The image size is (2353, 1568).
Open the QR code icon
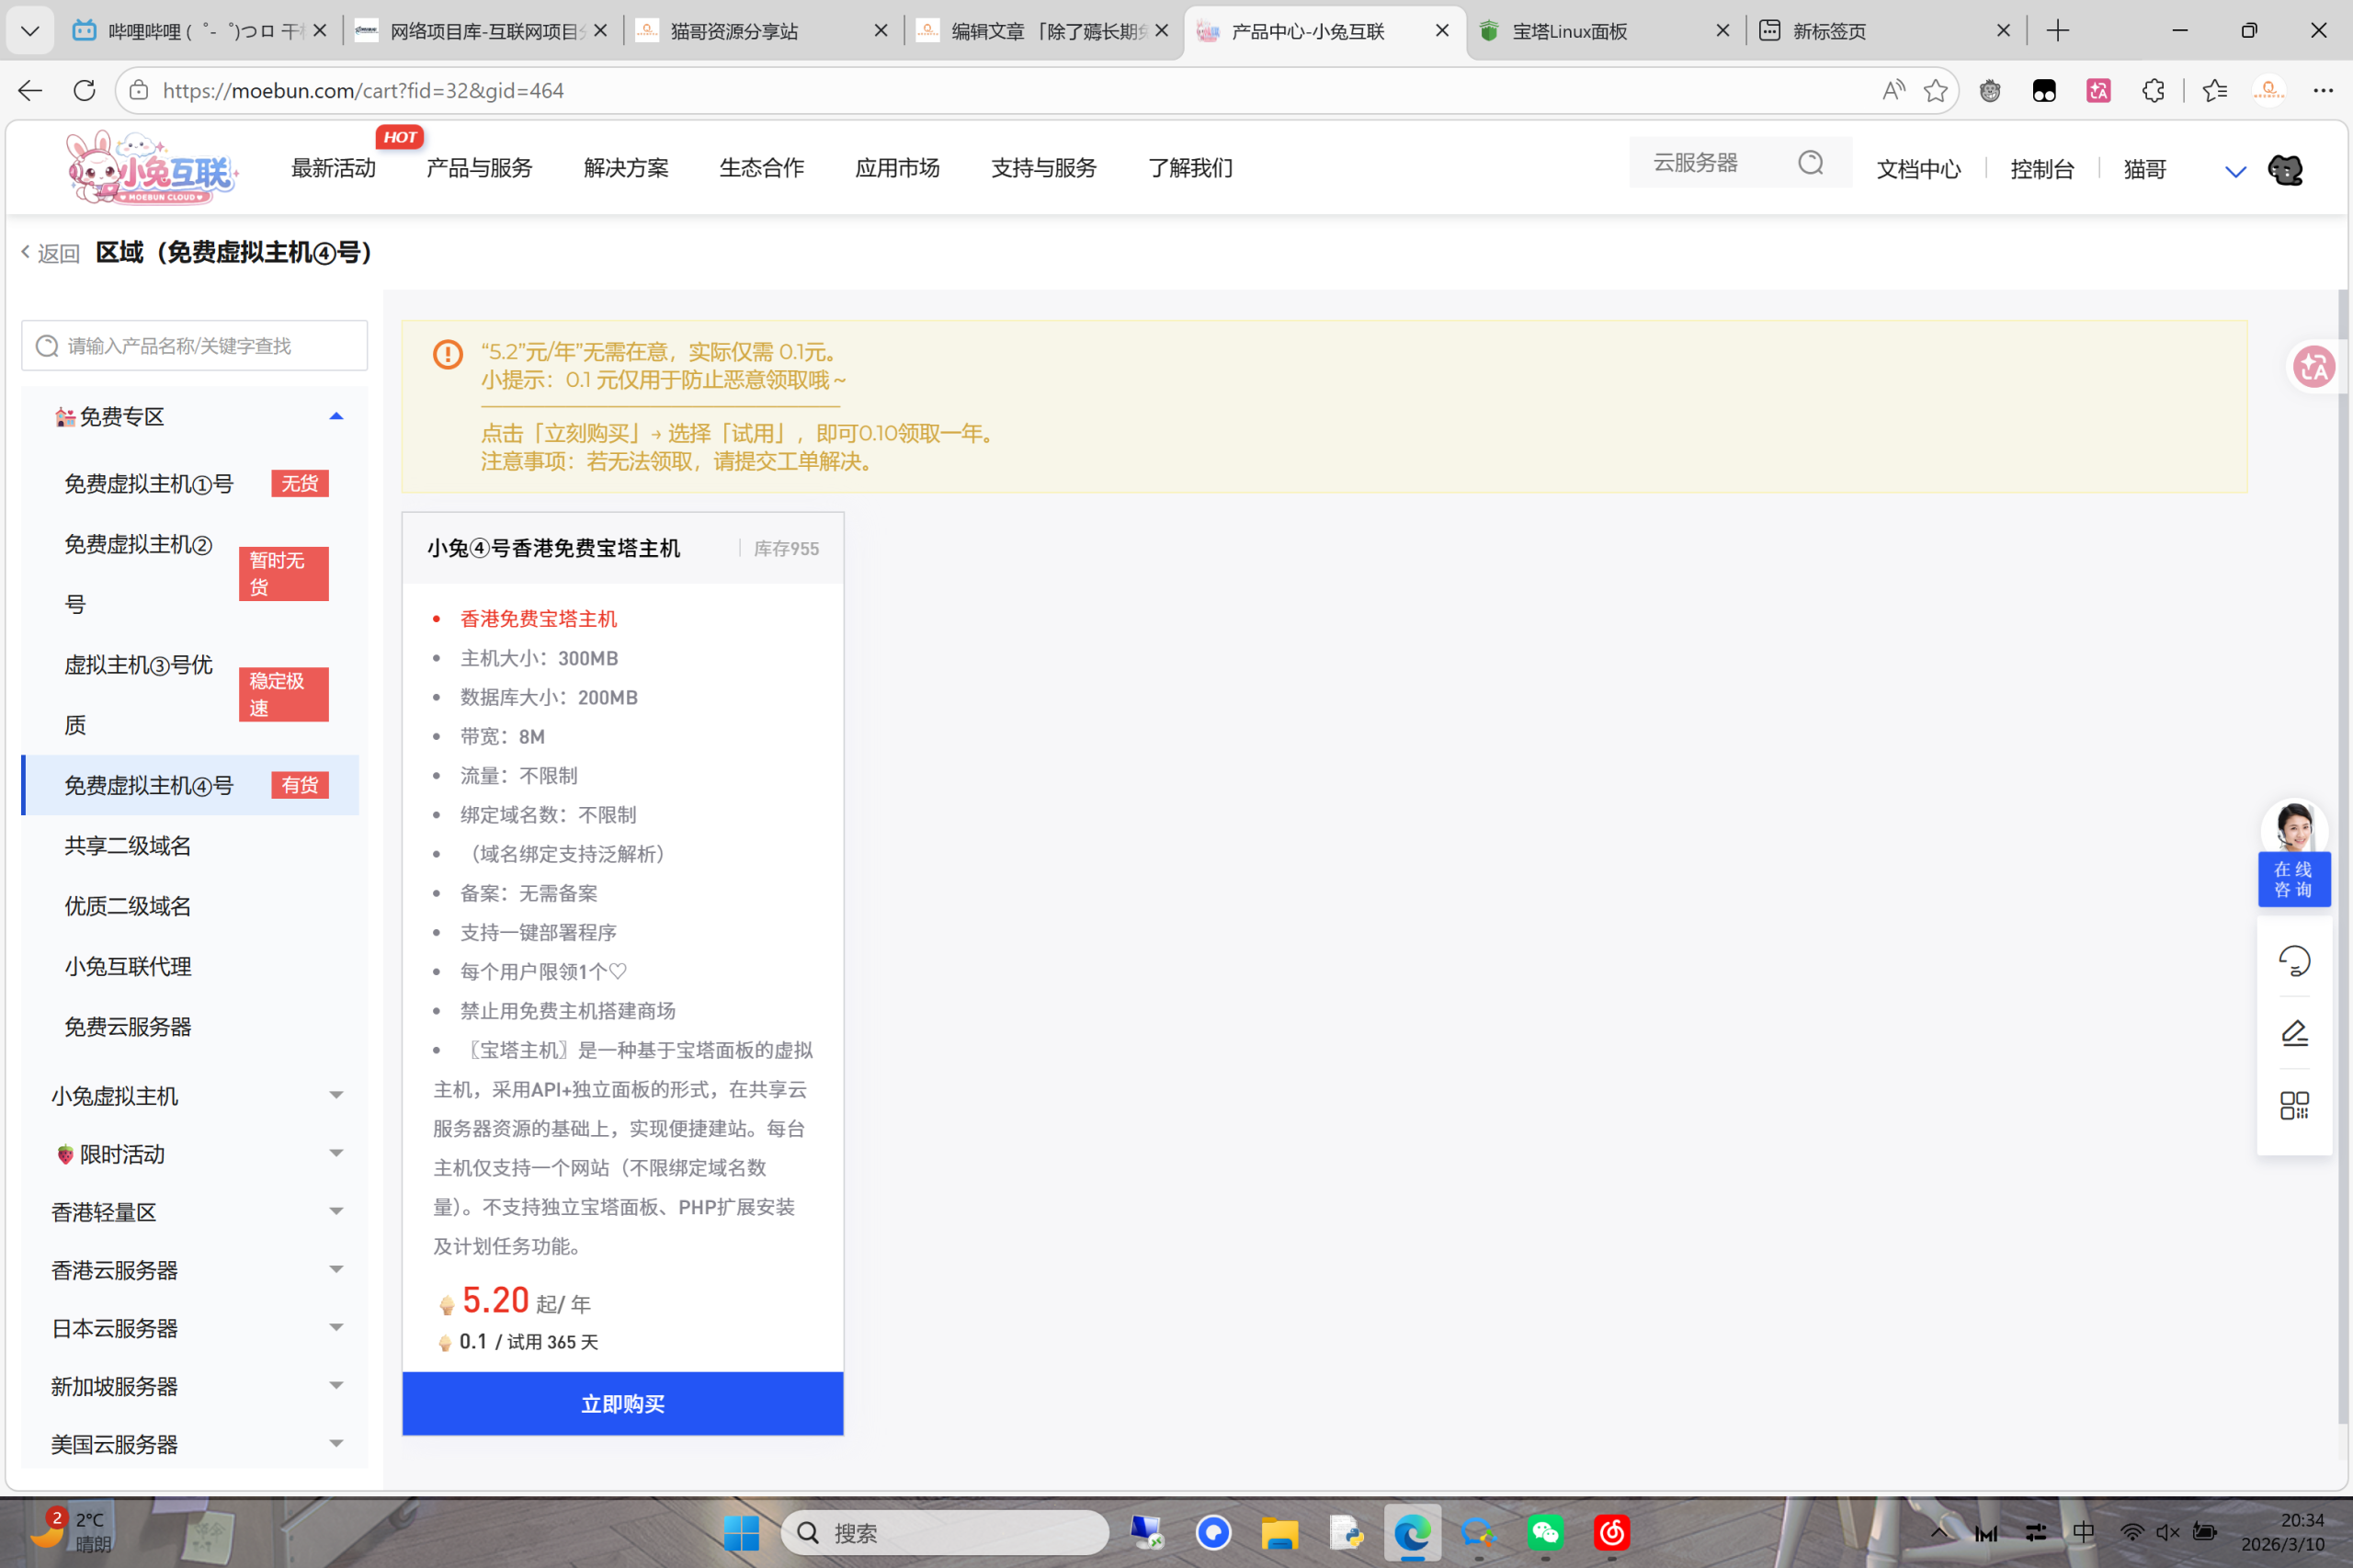coord(2294,1105)
